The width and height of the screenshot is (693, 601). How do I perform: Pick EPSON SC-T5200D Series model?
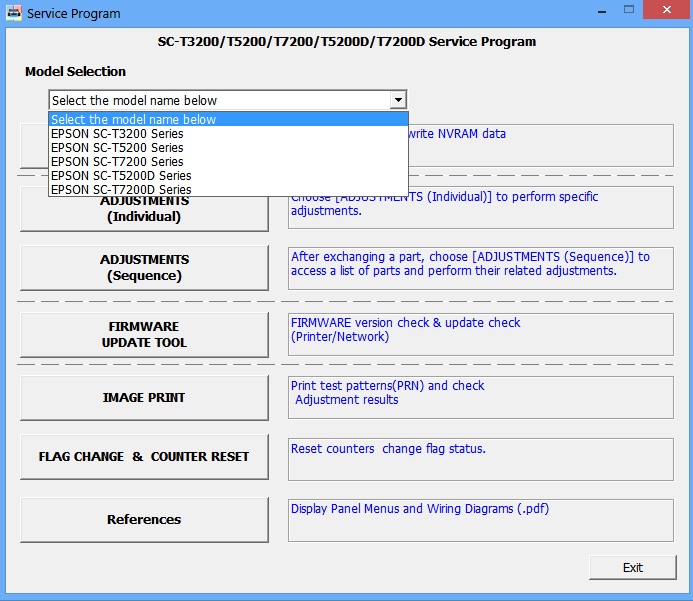point(228,176)
